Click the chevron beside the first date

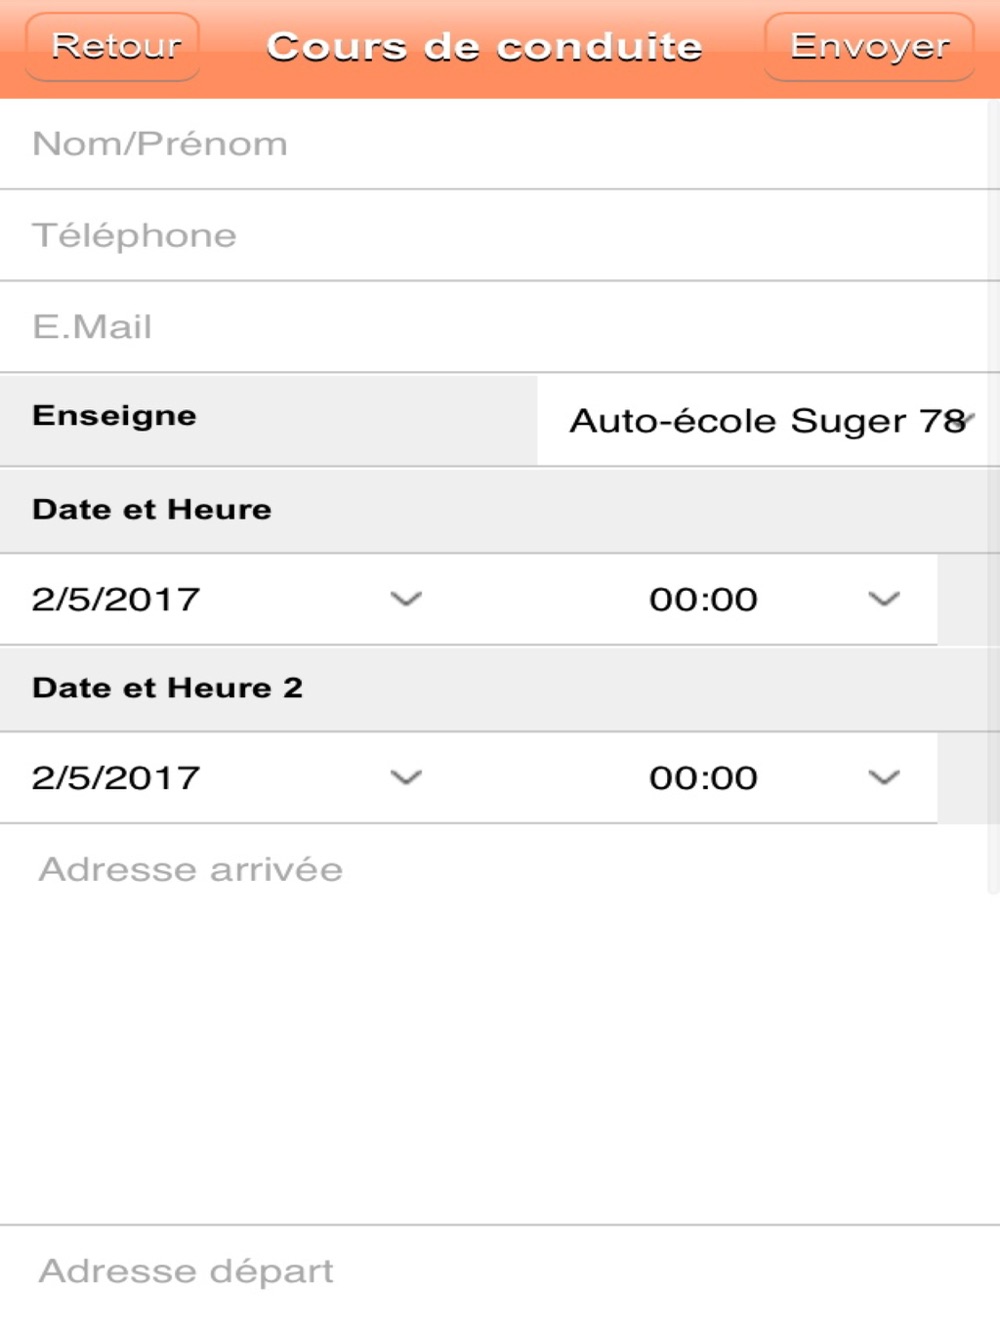(406, 599)
